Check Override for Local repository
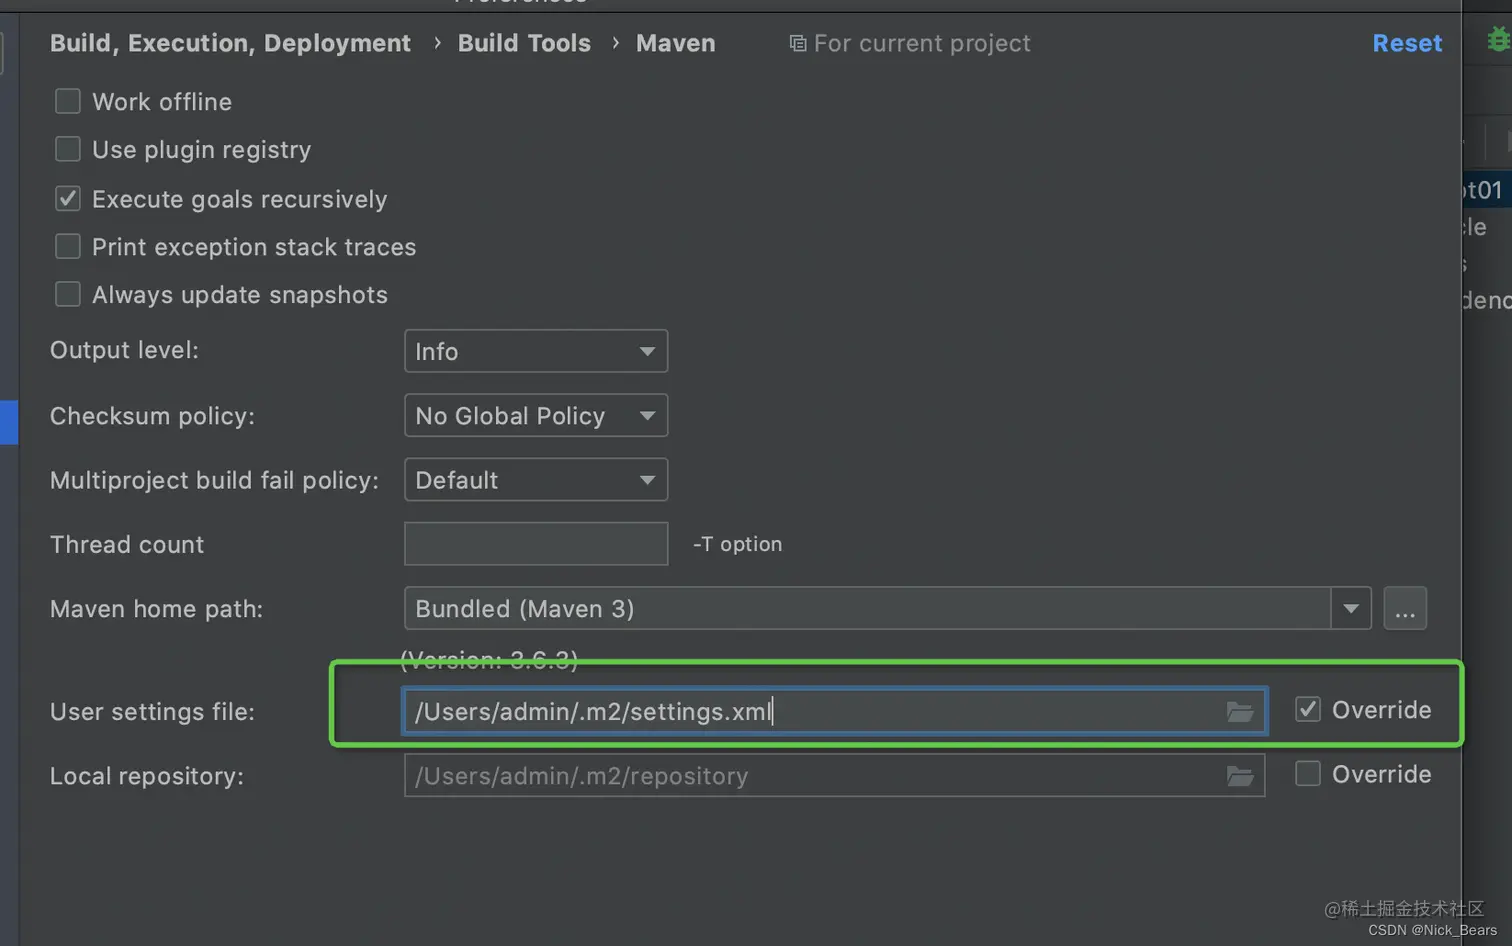 (x=1308, y=773)
